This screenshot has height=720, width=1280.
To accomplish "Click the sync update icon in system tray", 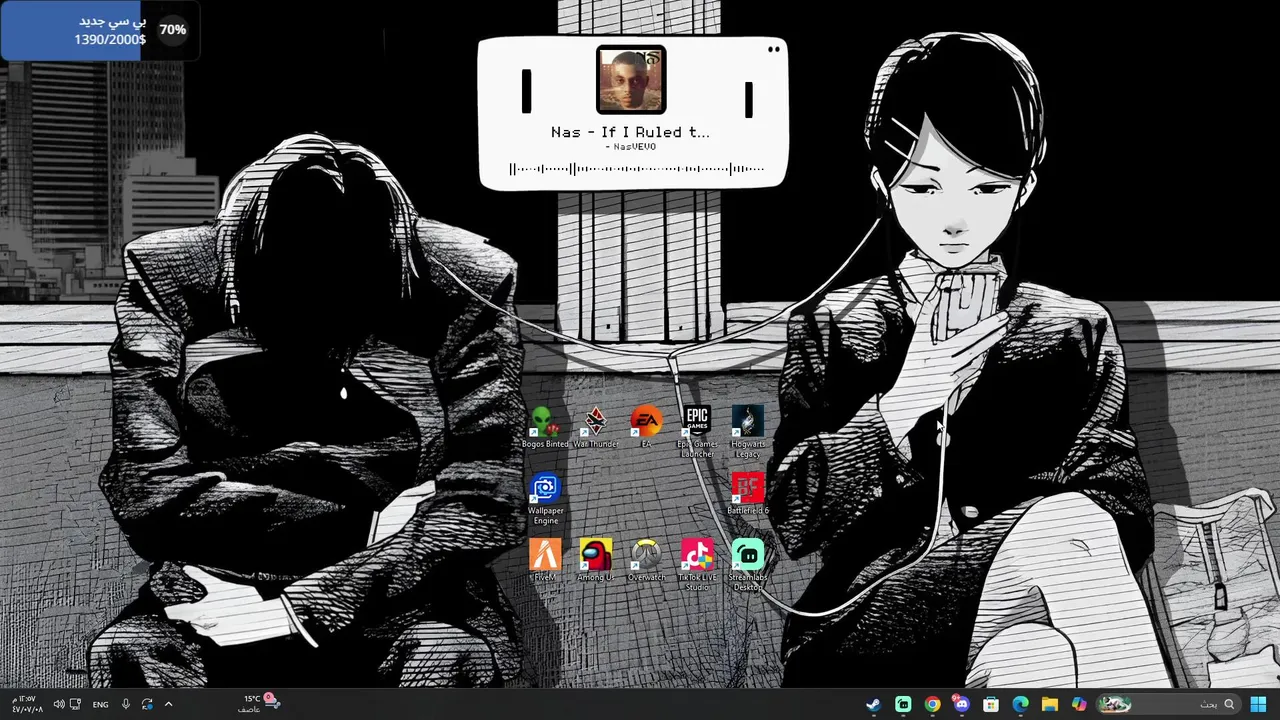I will (147, 704).
